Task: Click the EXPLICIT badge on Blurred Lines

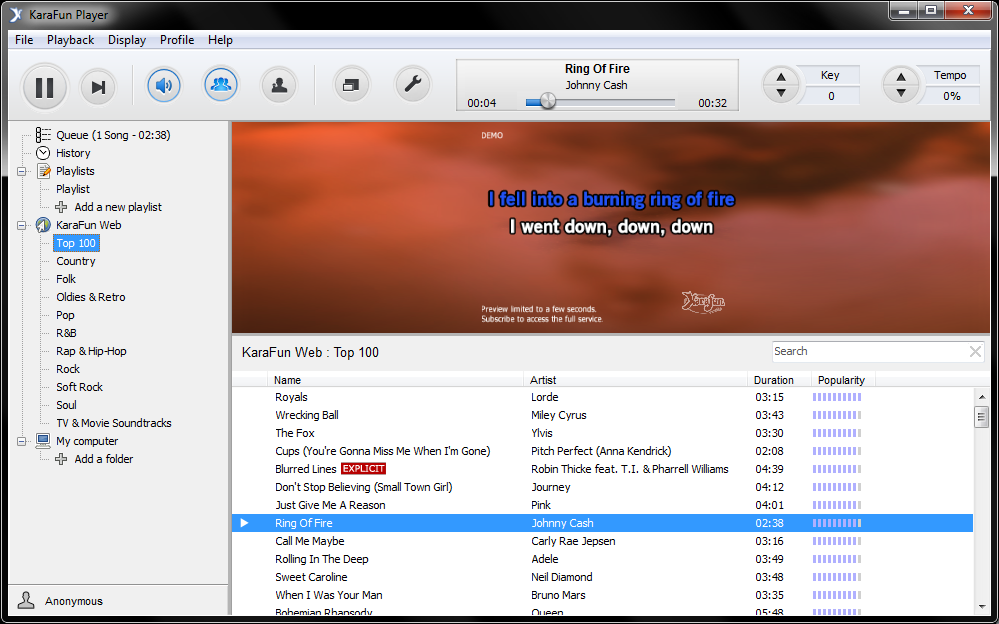Action: [363, 468]
